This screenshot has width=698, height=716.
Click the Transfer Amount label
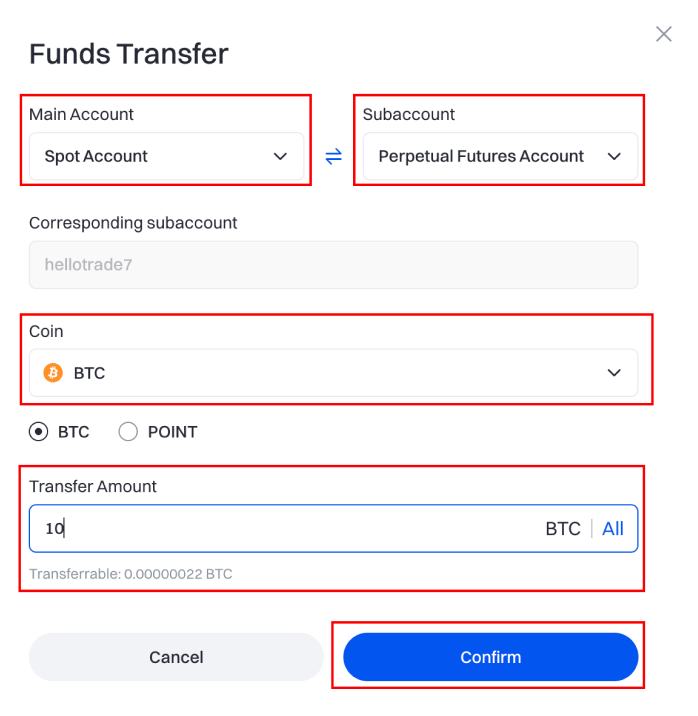point(93,486)
